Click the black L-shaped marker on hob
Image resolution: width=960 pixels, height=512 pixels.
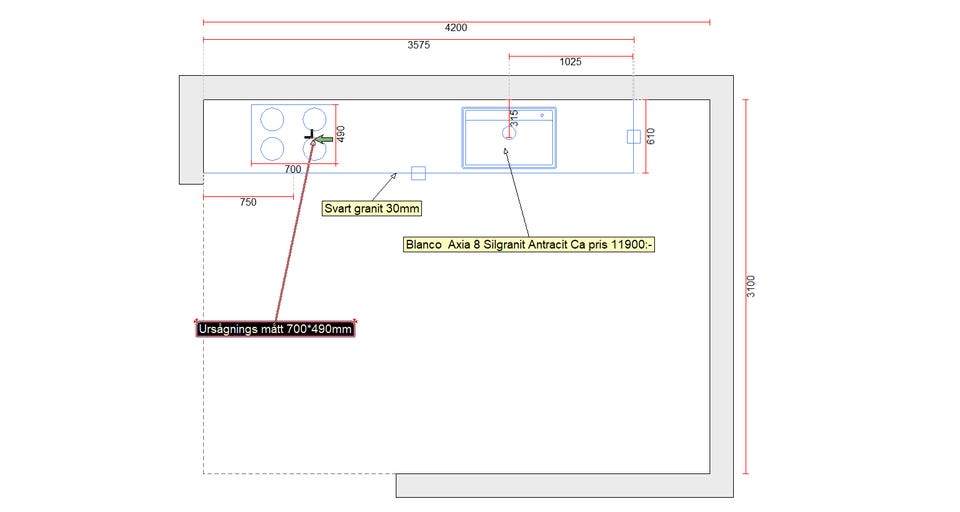[x=309, y=134]
